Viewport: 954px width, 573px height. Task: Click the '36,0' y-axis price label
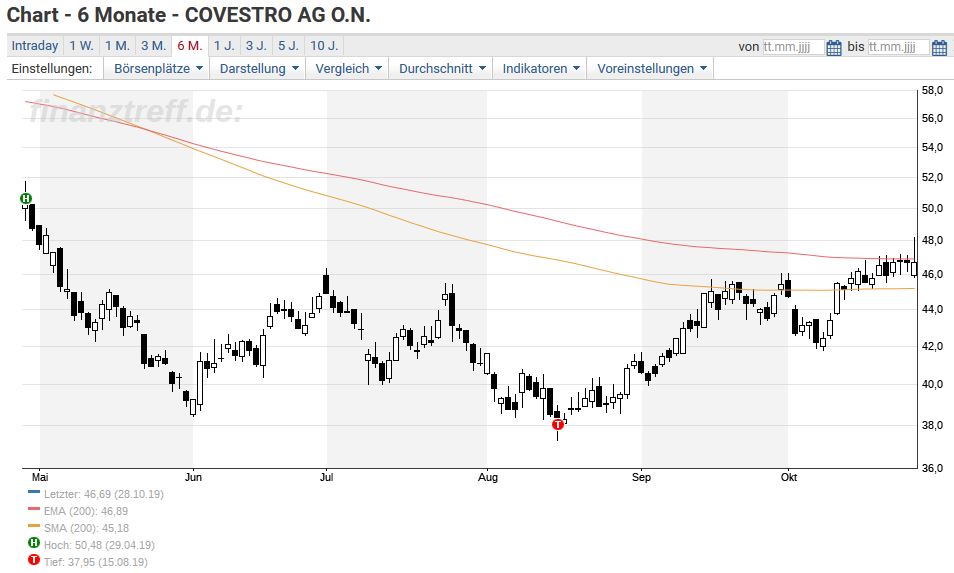pyautogui.click(x=933, y=468)
